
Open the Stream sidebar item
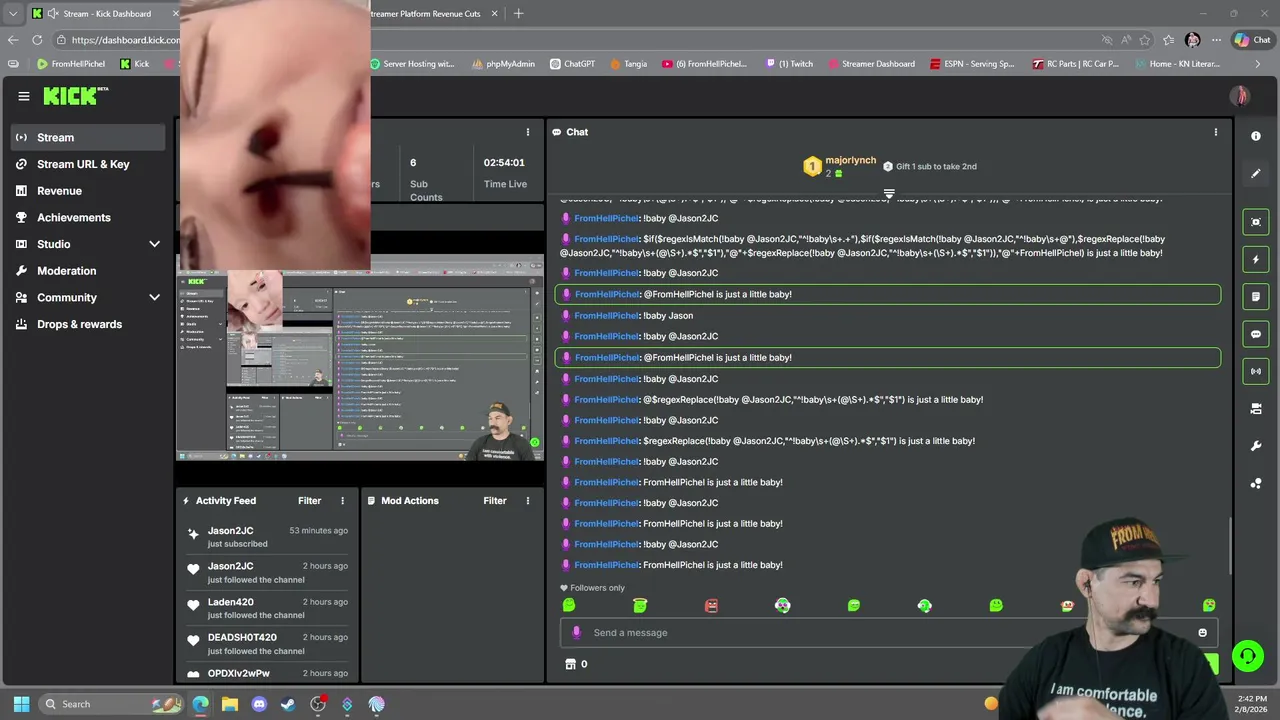88,137
